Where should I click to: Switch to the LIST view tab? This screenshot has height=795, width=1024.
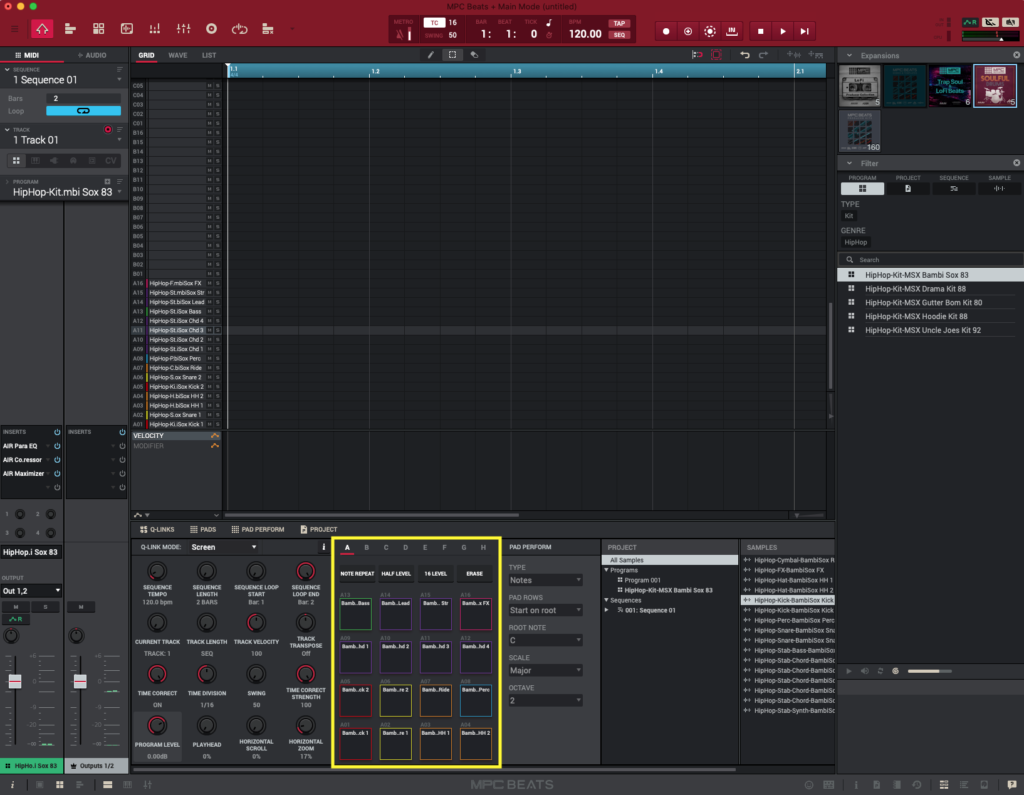click(208, 56)
